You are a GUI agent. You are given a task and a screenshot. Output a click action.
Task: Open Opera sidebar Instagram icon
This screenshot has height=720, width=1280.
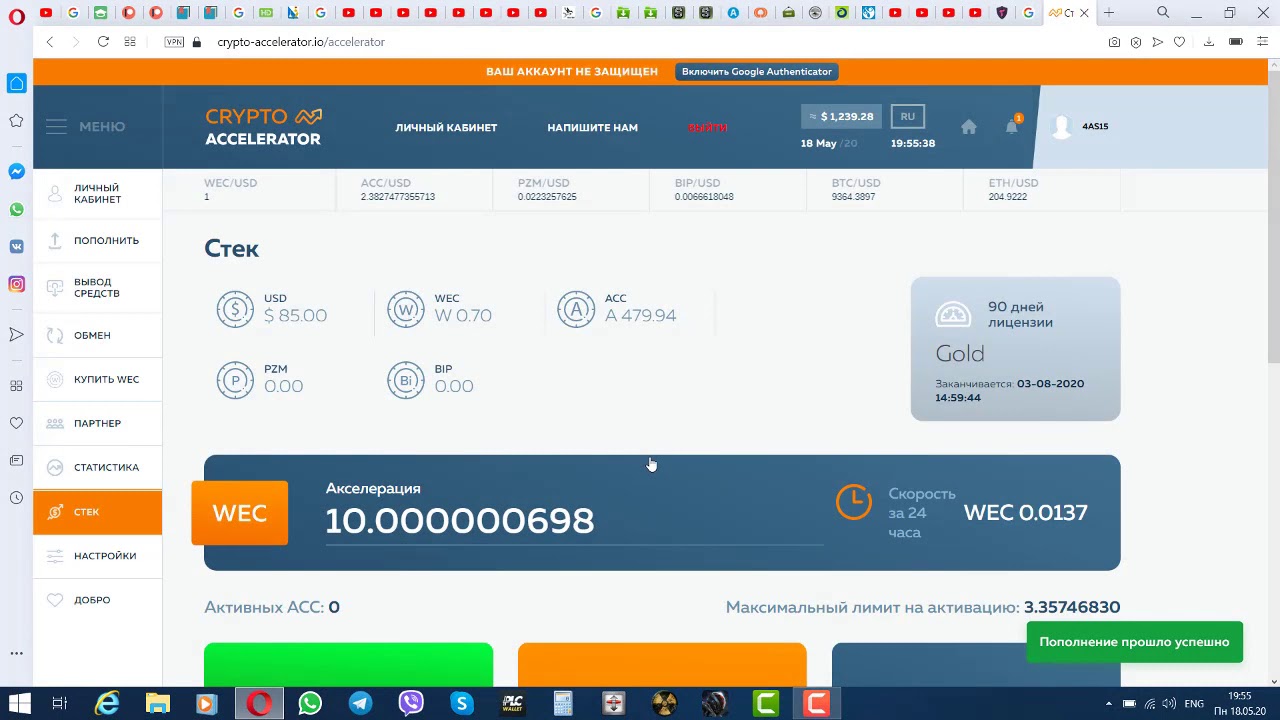tap(16, 284)
